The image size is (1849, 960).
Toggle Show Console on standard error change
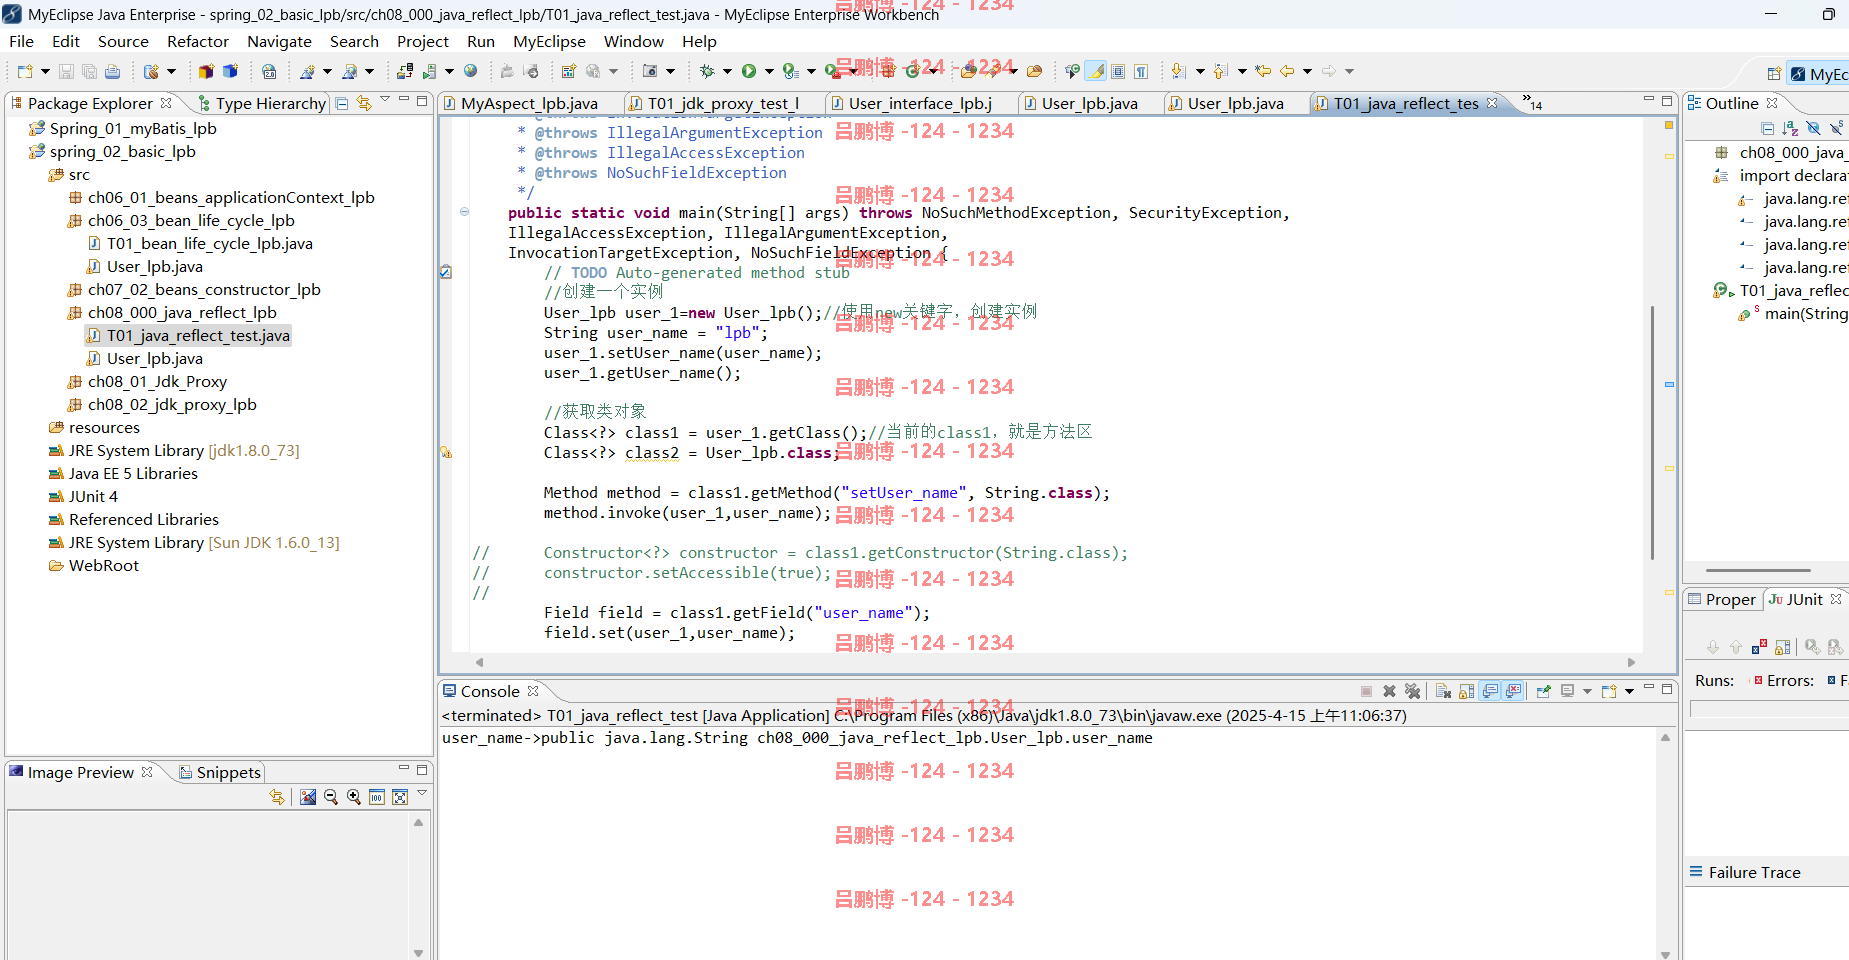tap(1513, 691)
